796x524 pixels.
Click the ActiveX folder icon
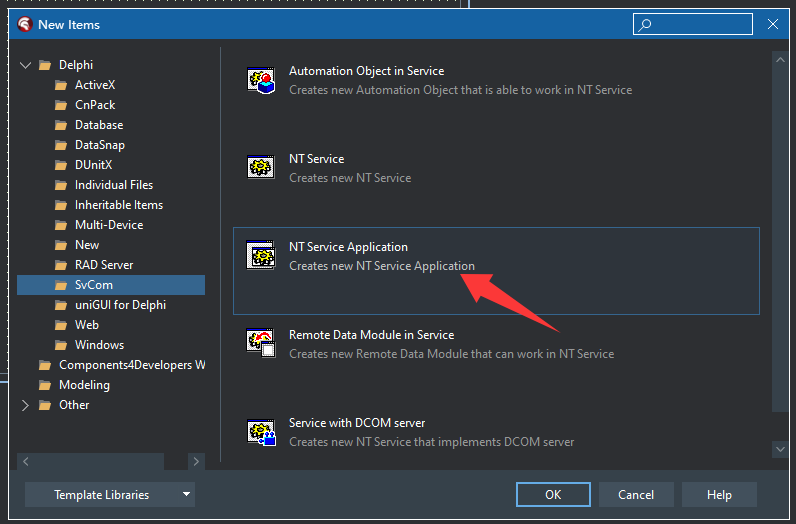(x=61, y=85)
